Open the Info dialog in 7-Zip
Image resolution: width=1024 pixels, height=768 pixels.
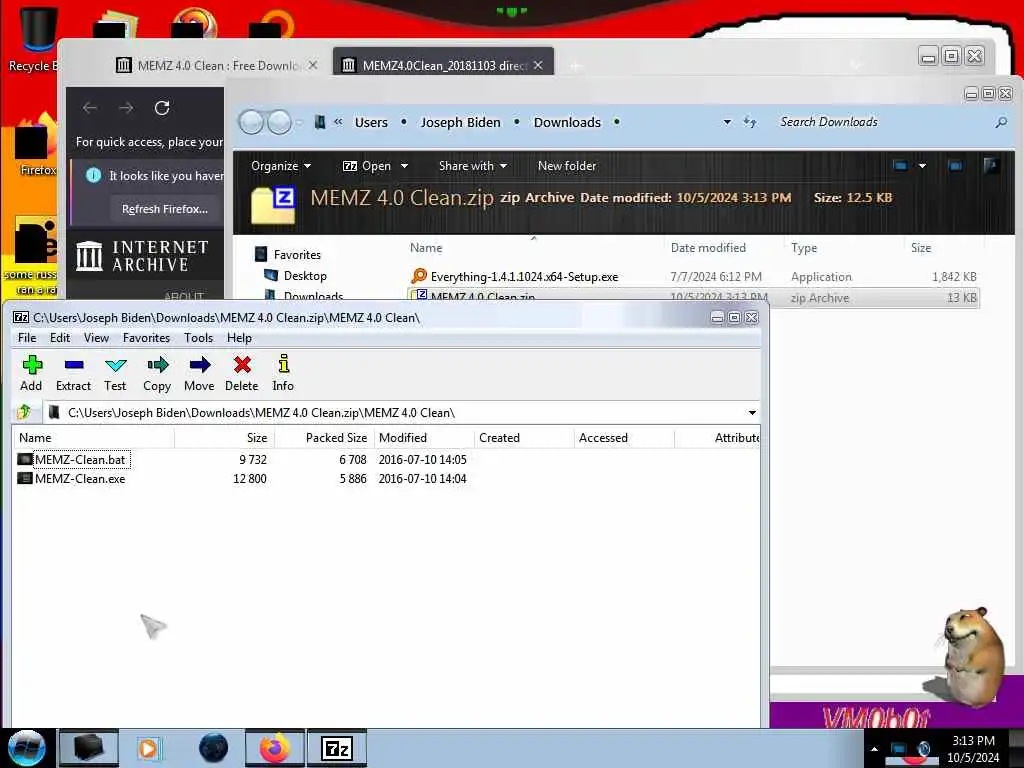(283, 373)
